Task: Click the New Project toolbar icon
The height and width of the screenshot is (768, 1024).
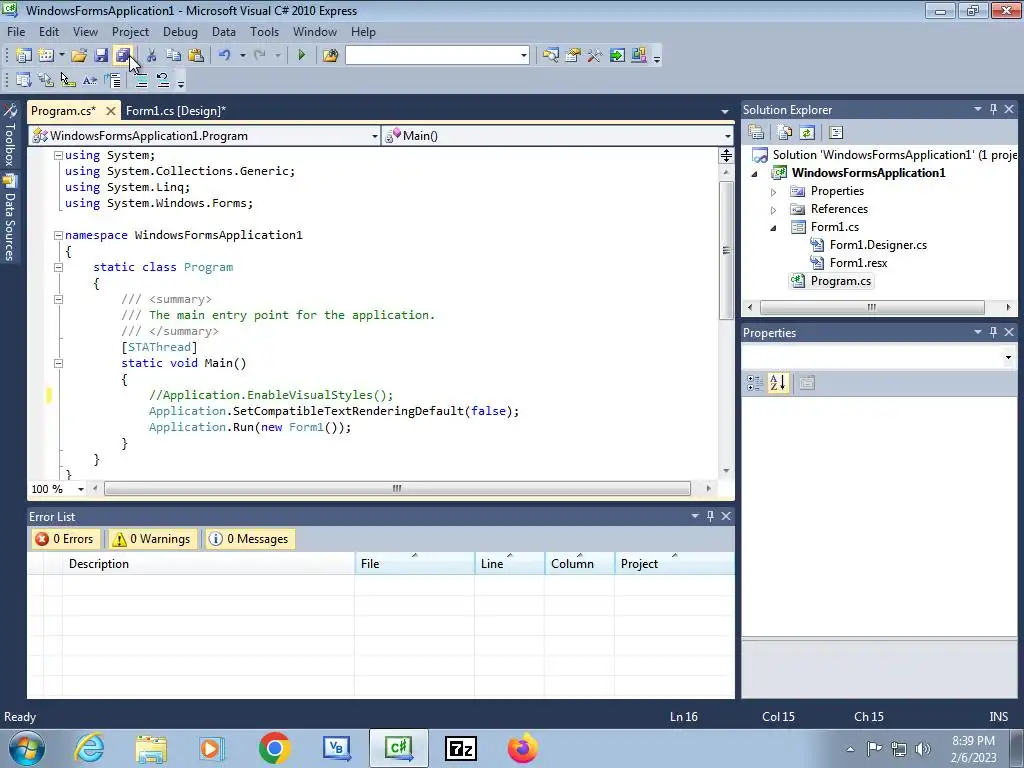Action: click(x=24, y=56)
